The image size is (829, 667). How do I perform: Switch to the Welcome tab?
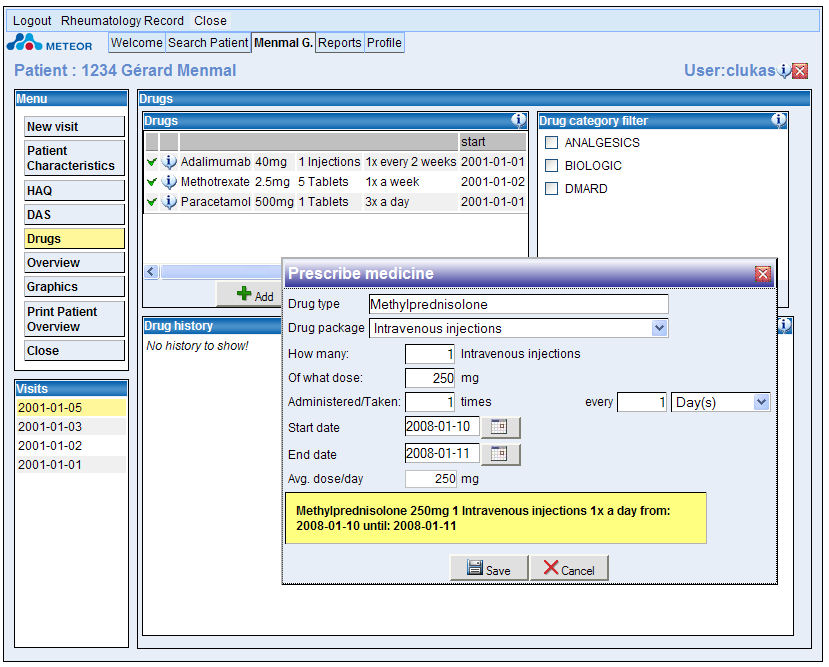pos(137,43)
